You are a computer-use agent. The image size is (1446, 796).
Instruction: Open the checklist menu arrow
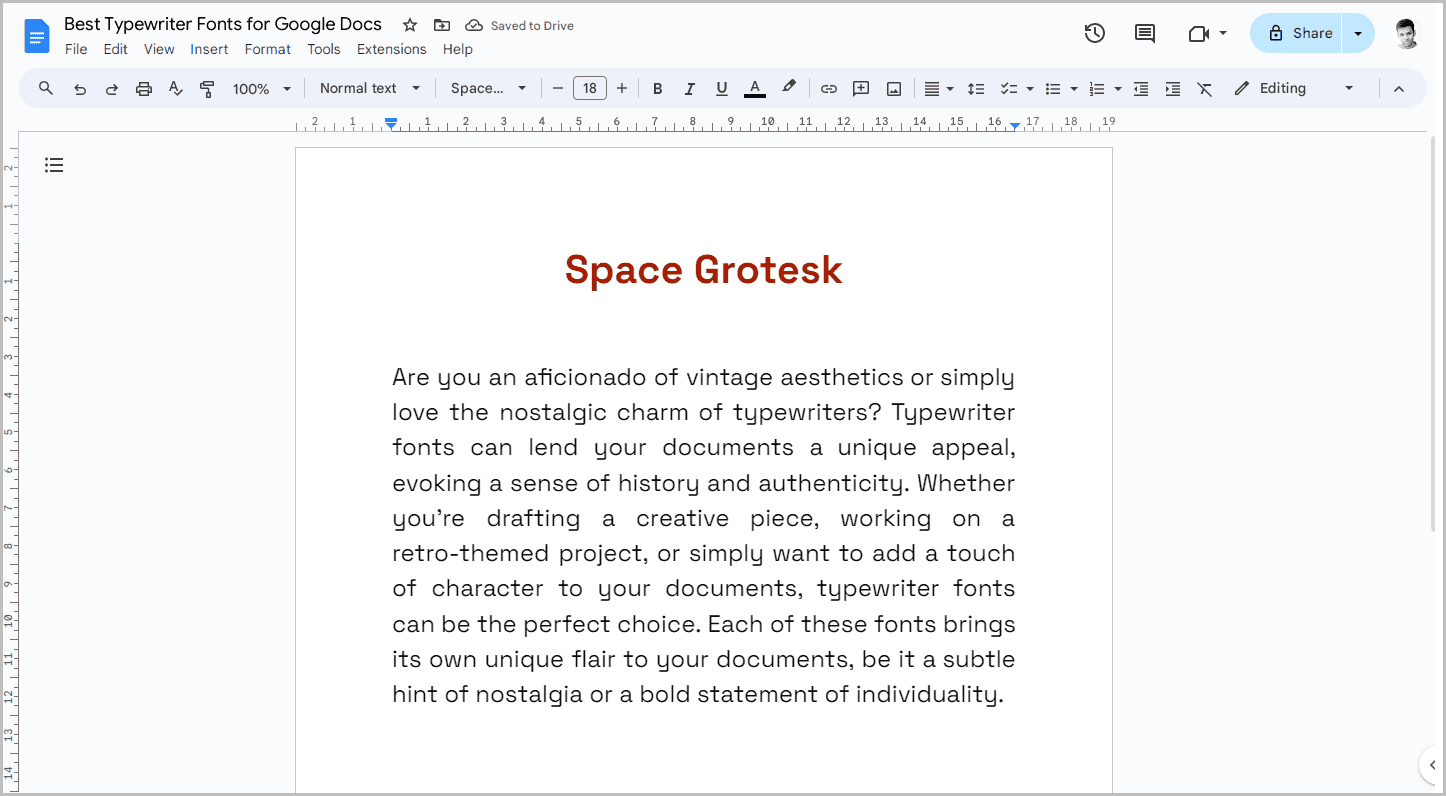(x=1030, y=88)
